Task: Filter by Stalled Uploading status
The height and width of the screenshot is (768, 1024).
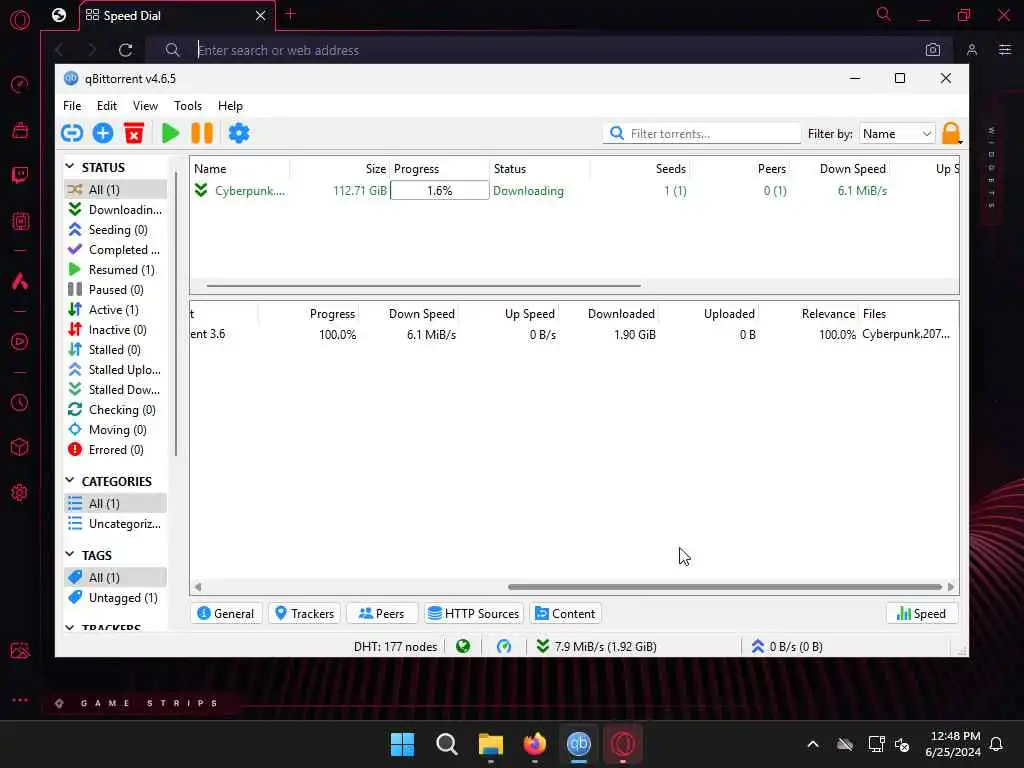Action: pos(116,370)
